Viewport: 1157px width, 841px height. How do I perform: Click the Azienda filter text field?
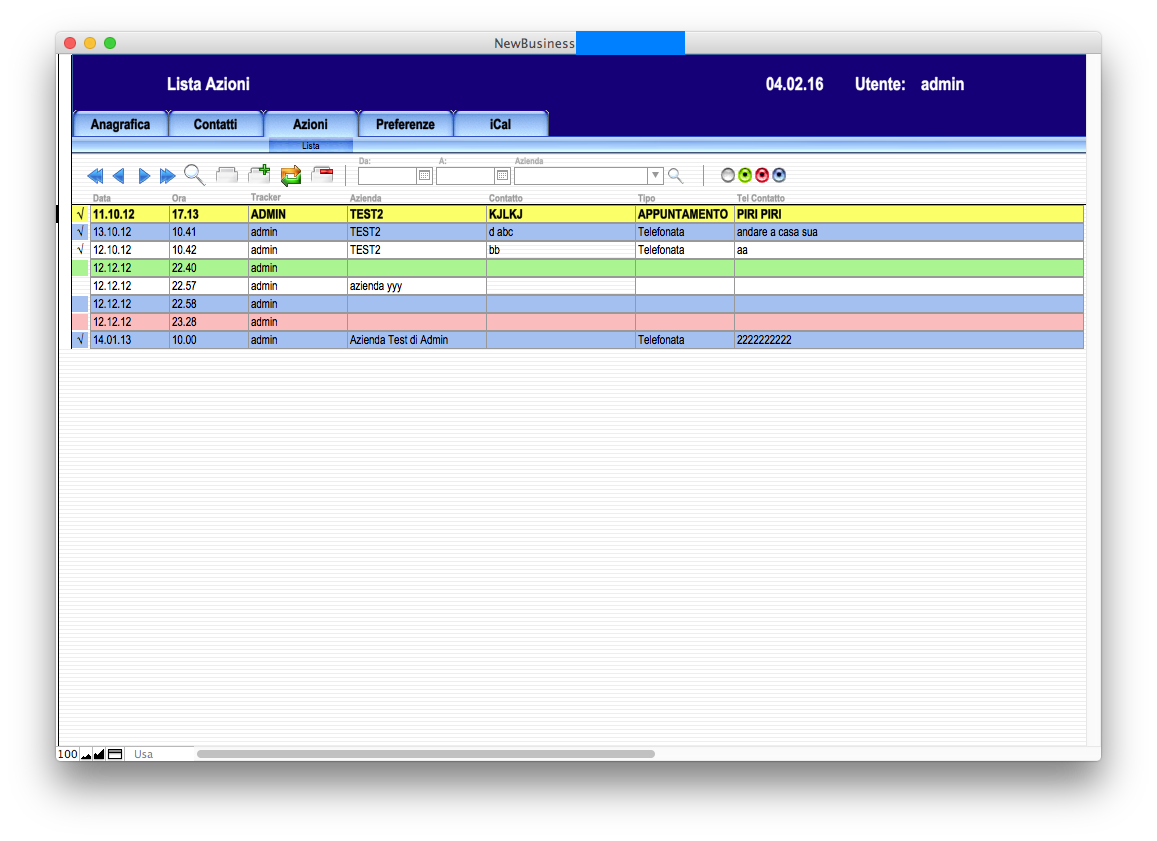[581, 176]
